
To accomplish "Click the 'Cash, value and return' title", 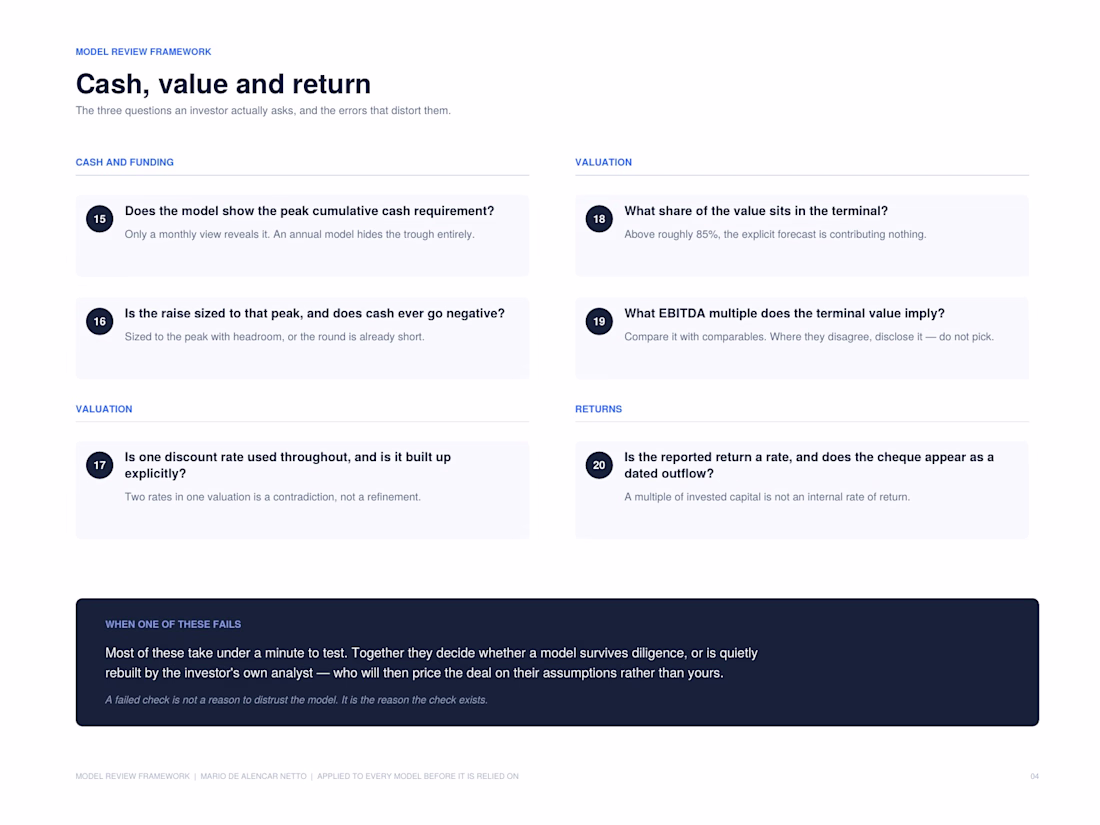I will [x=223, y=84].
